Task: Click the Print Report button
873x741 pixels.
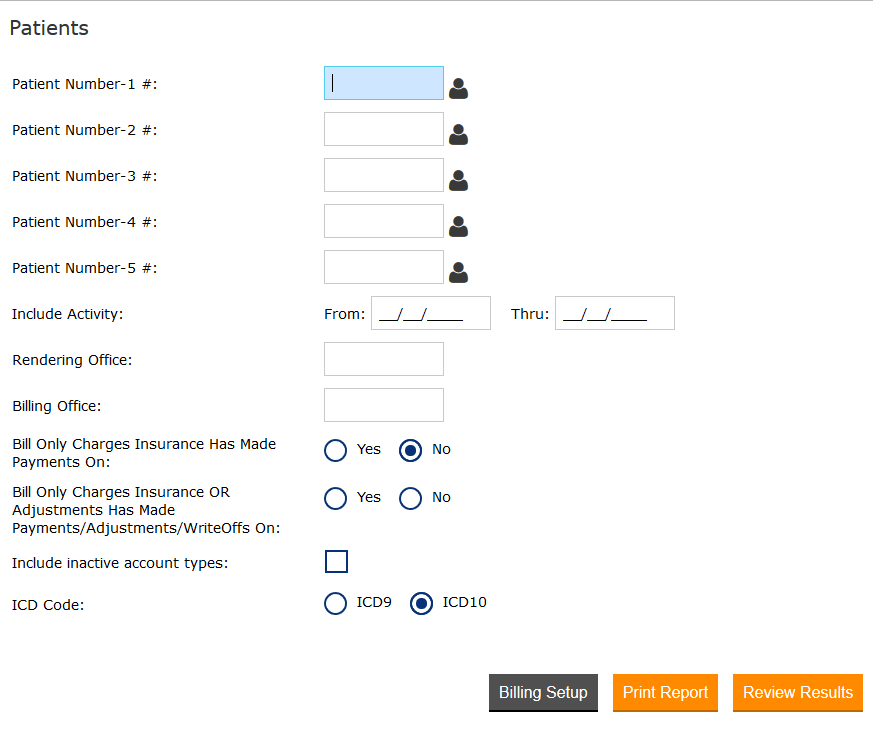Action: (665, 692)
